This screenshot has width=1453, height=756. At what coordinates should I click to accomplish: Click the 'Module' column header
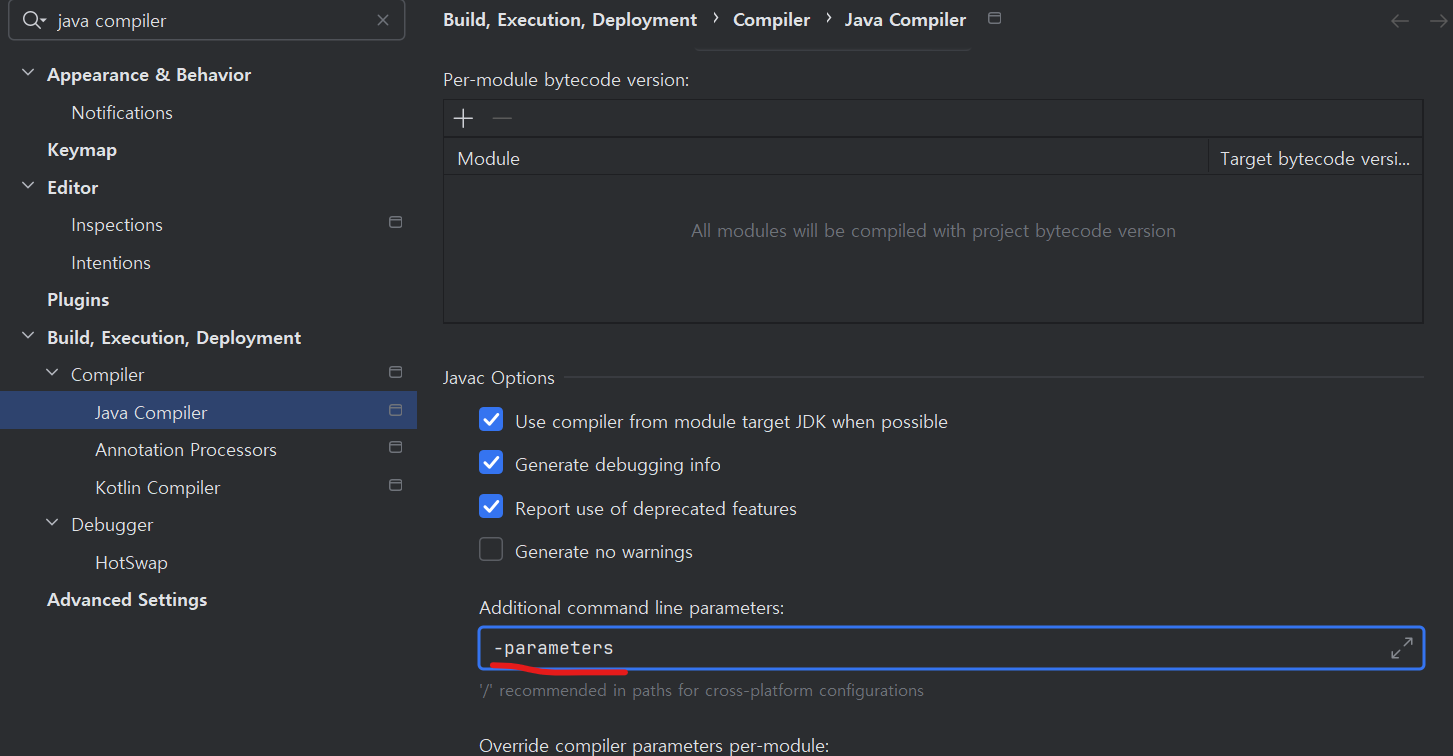[x=826, y=158]
